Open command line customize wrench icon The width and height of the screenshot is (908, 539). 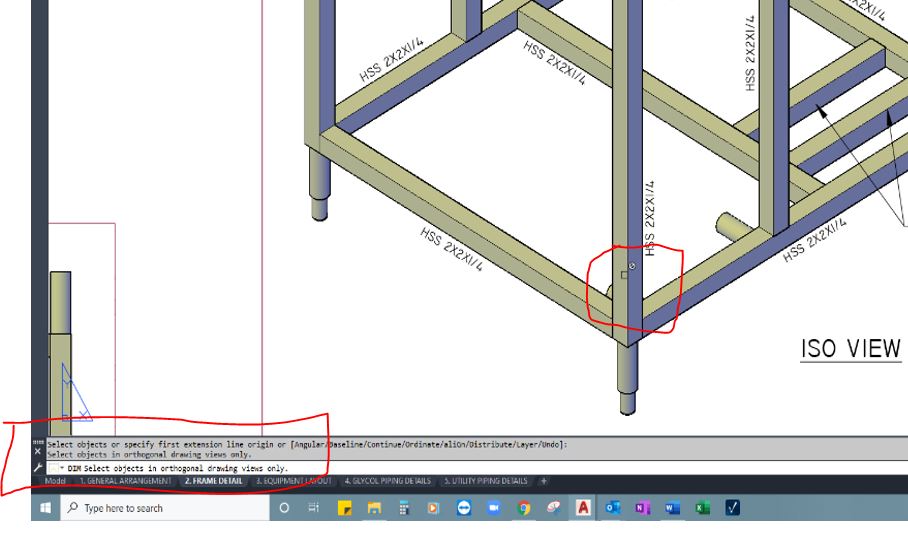tap(38, 467)
